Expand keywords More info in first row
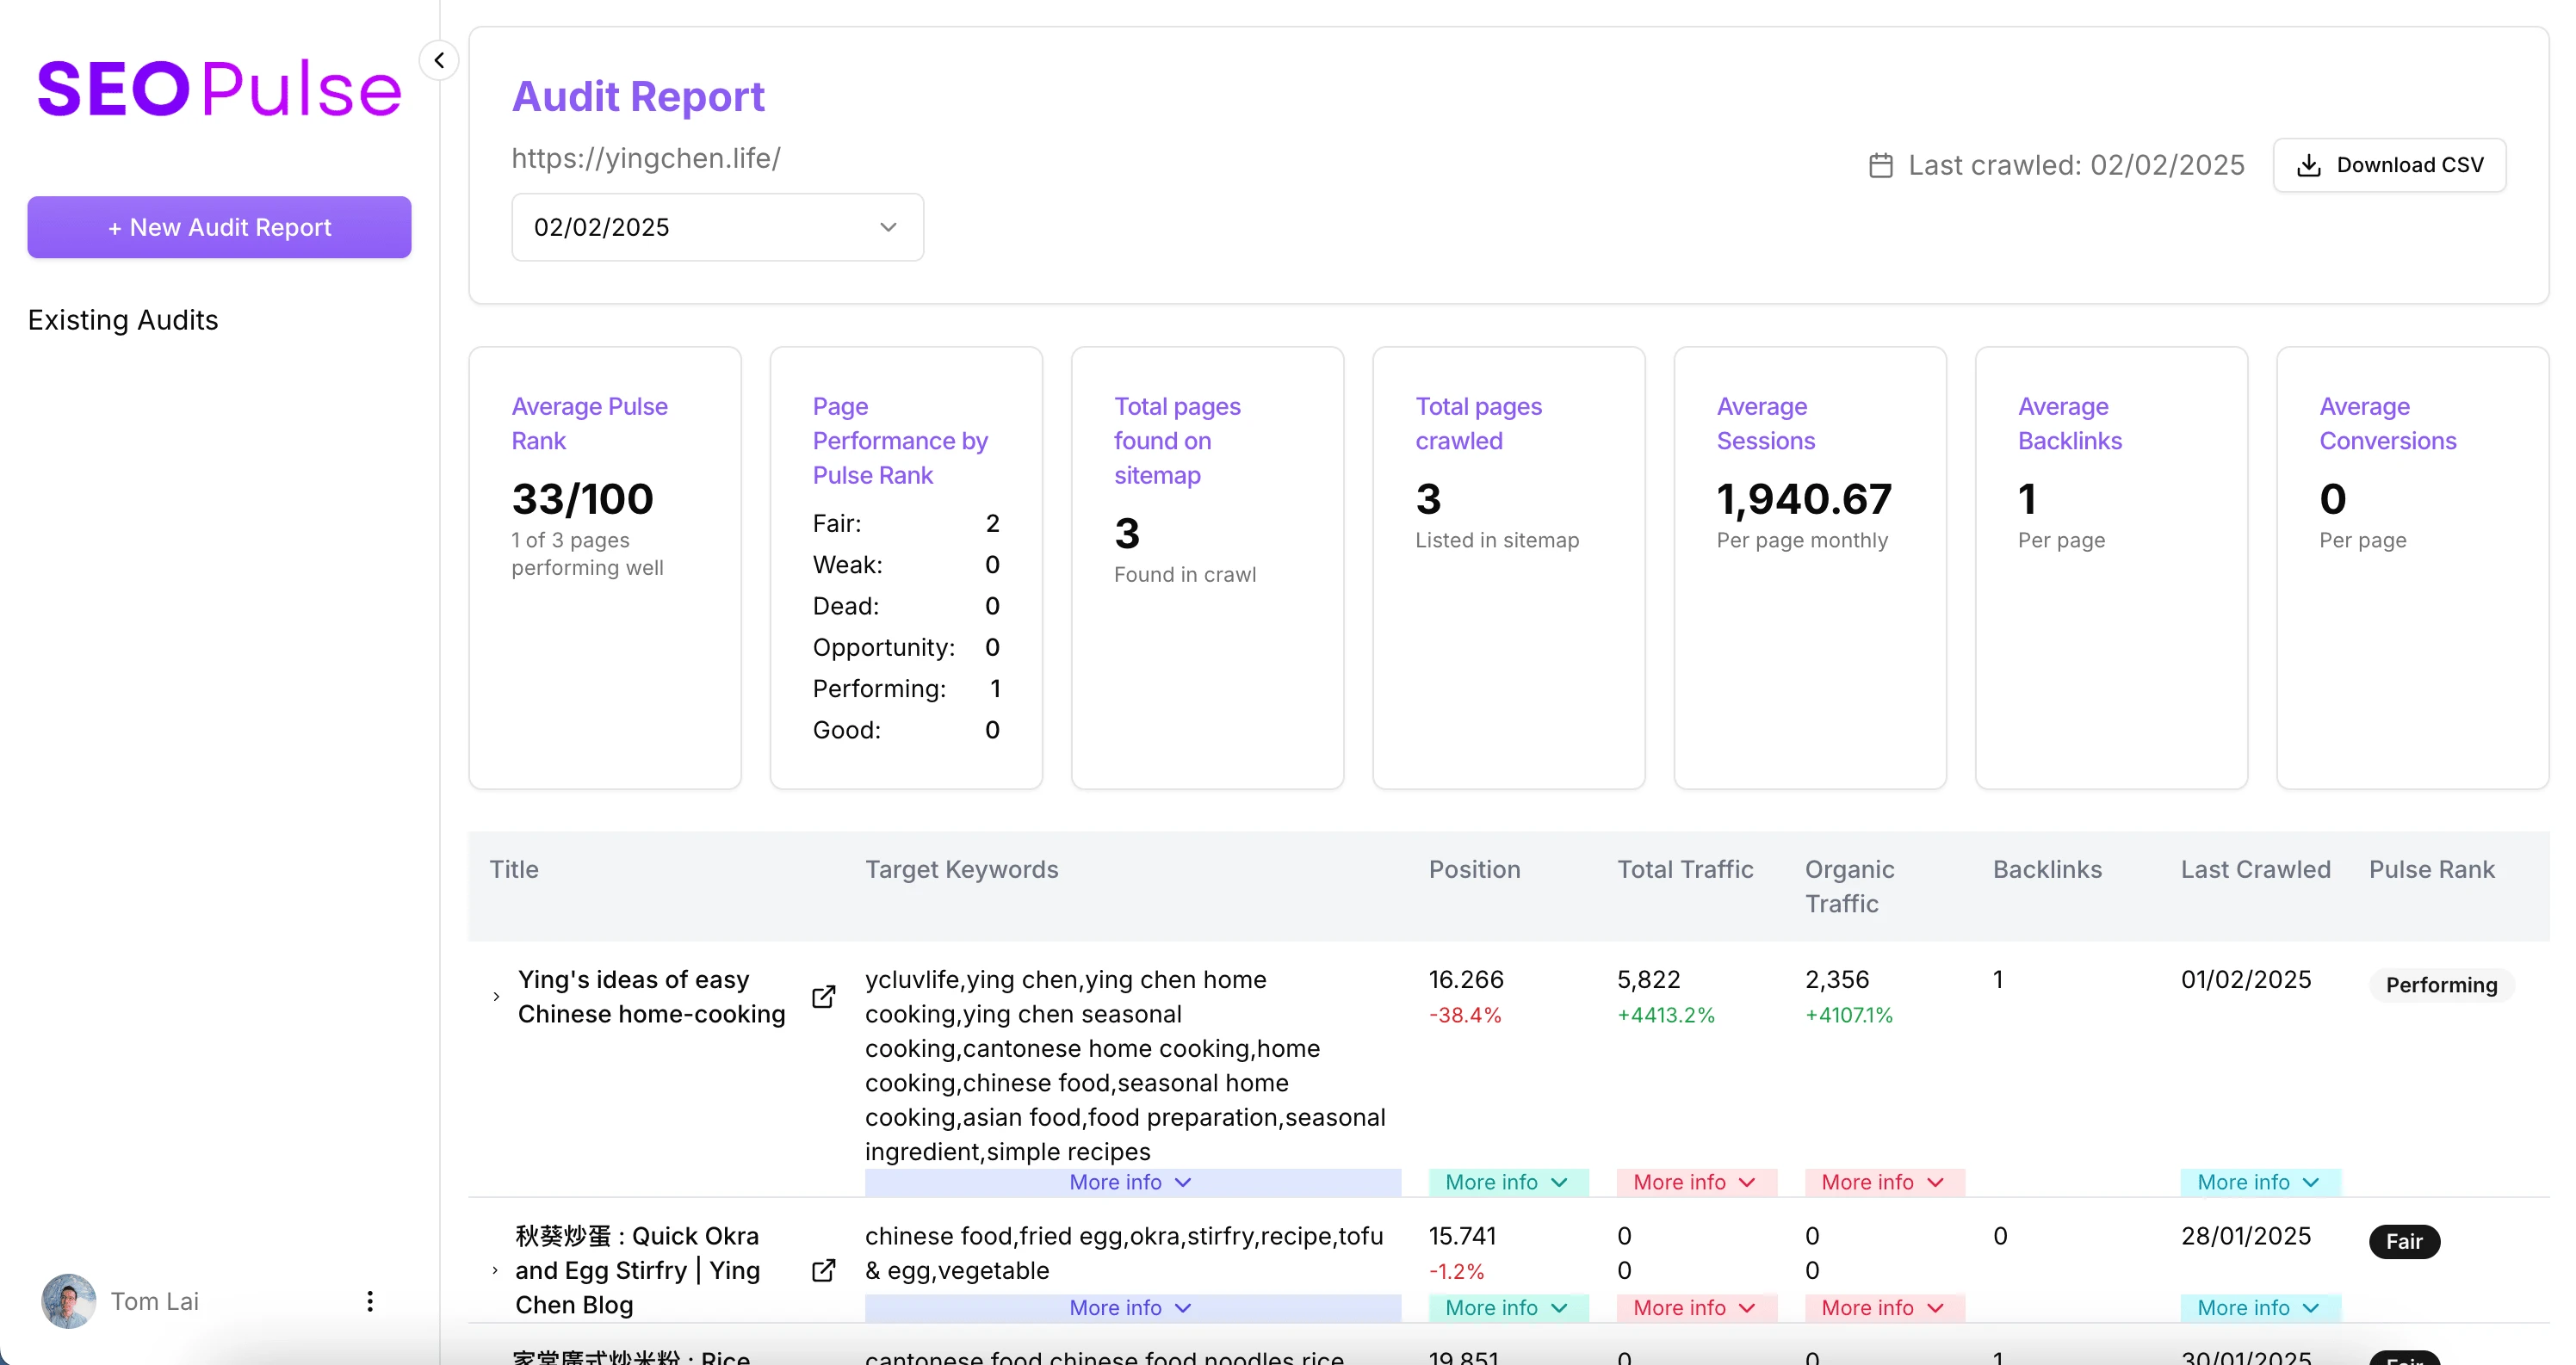2576x1365 pixels. tap(1131, 1182)
